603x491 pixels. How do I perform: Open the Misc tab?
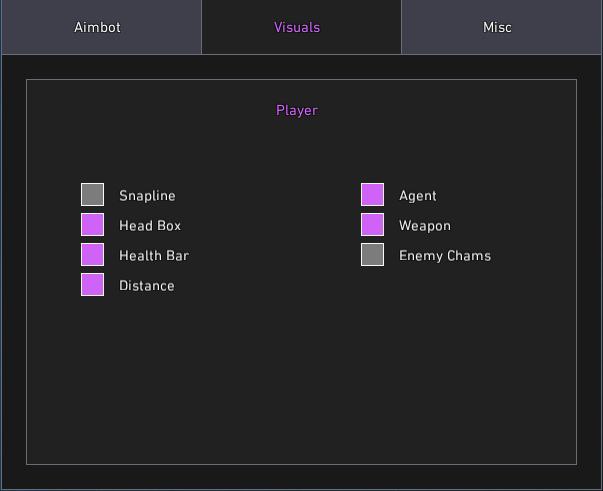[501, 27]
